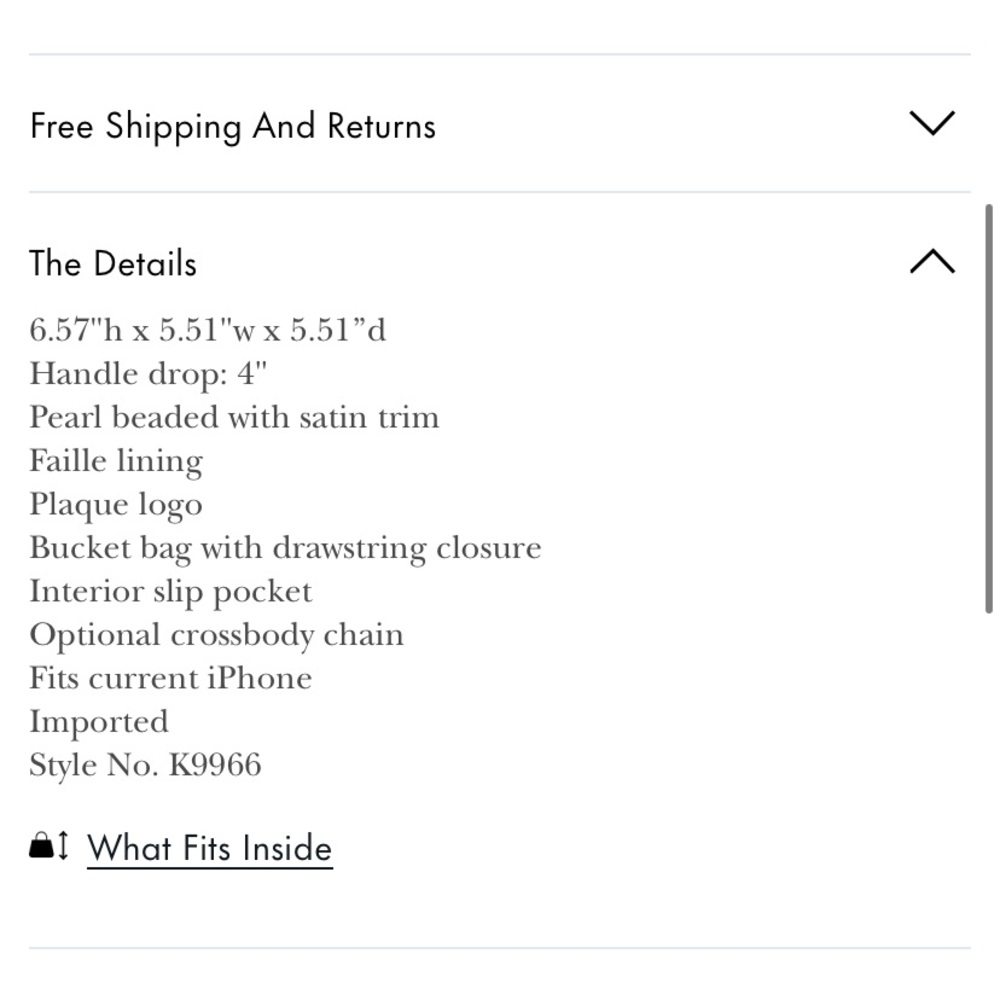Open the What Fits Inside link

[210, 848]
